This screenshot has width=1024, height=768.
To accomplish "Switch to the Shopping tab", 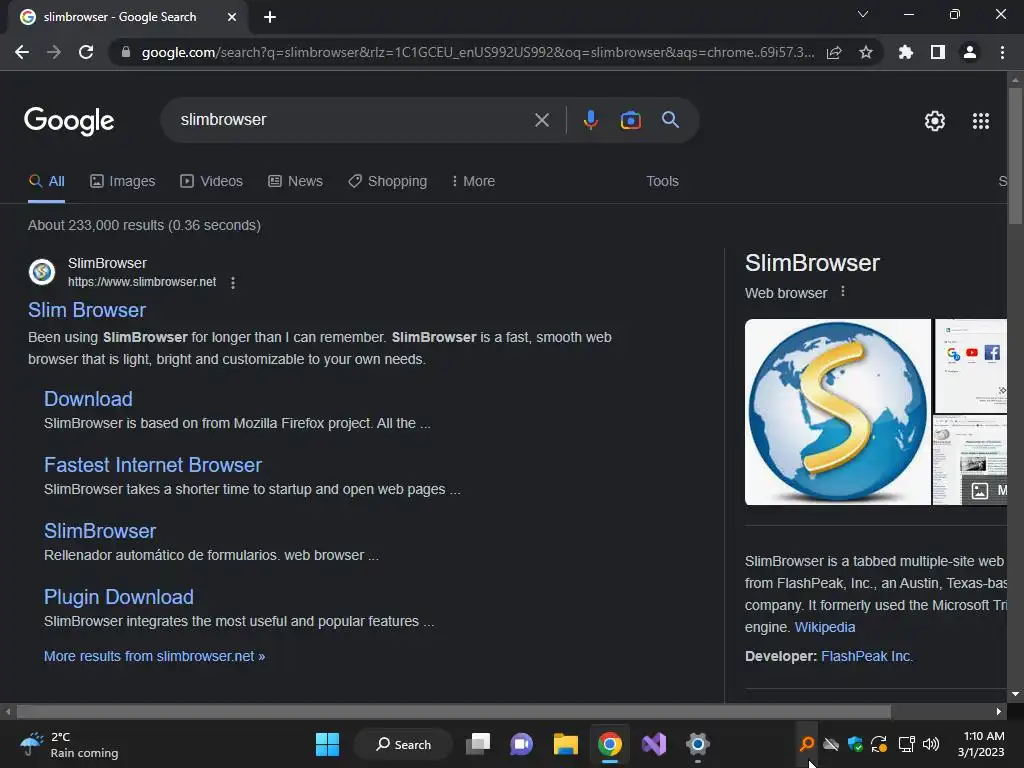I will coord(388,182).
